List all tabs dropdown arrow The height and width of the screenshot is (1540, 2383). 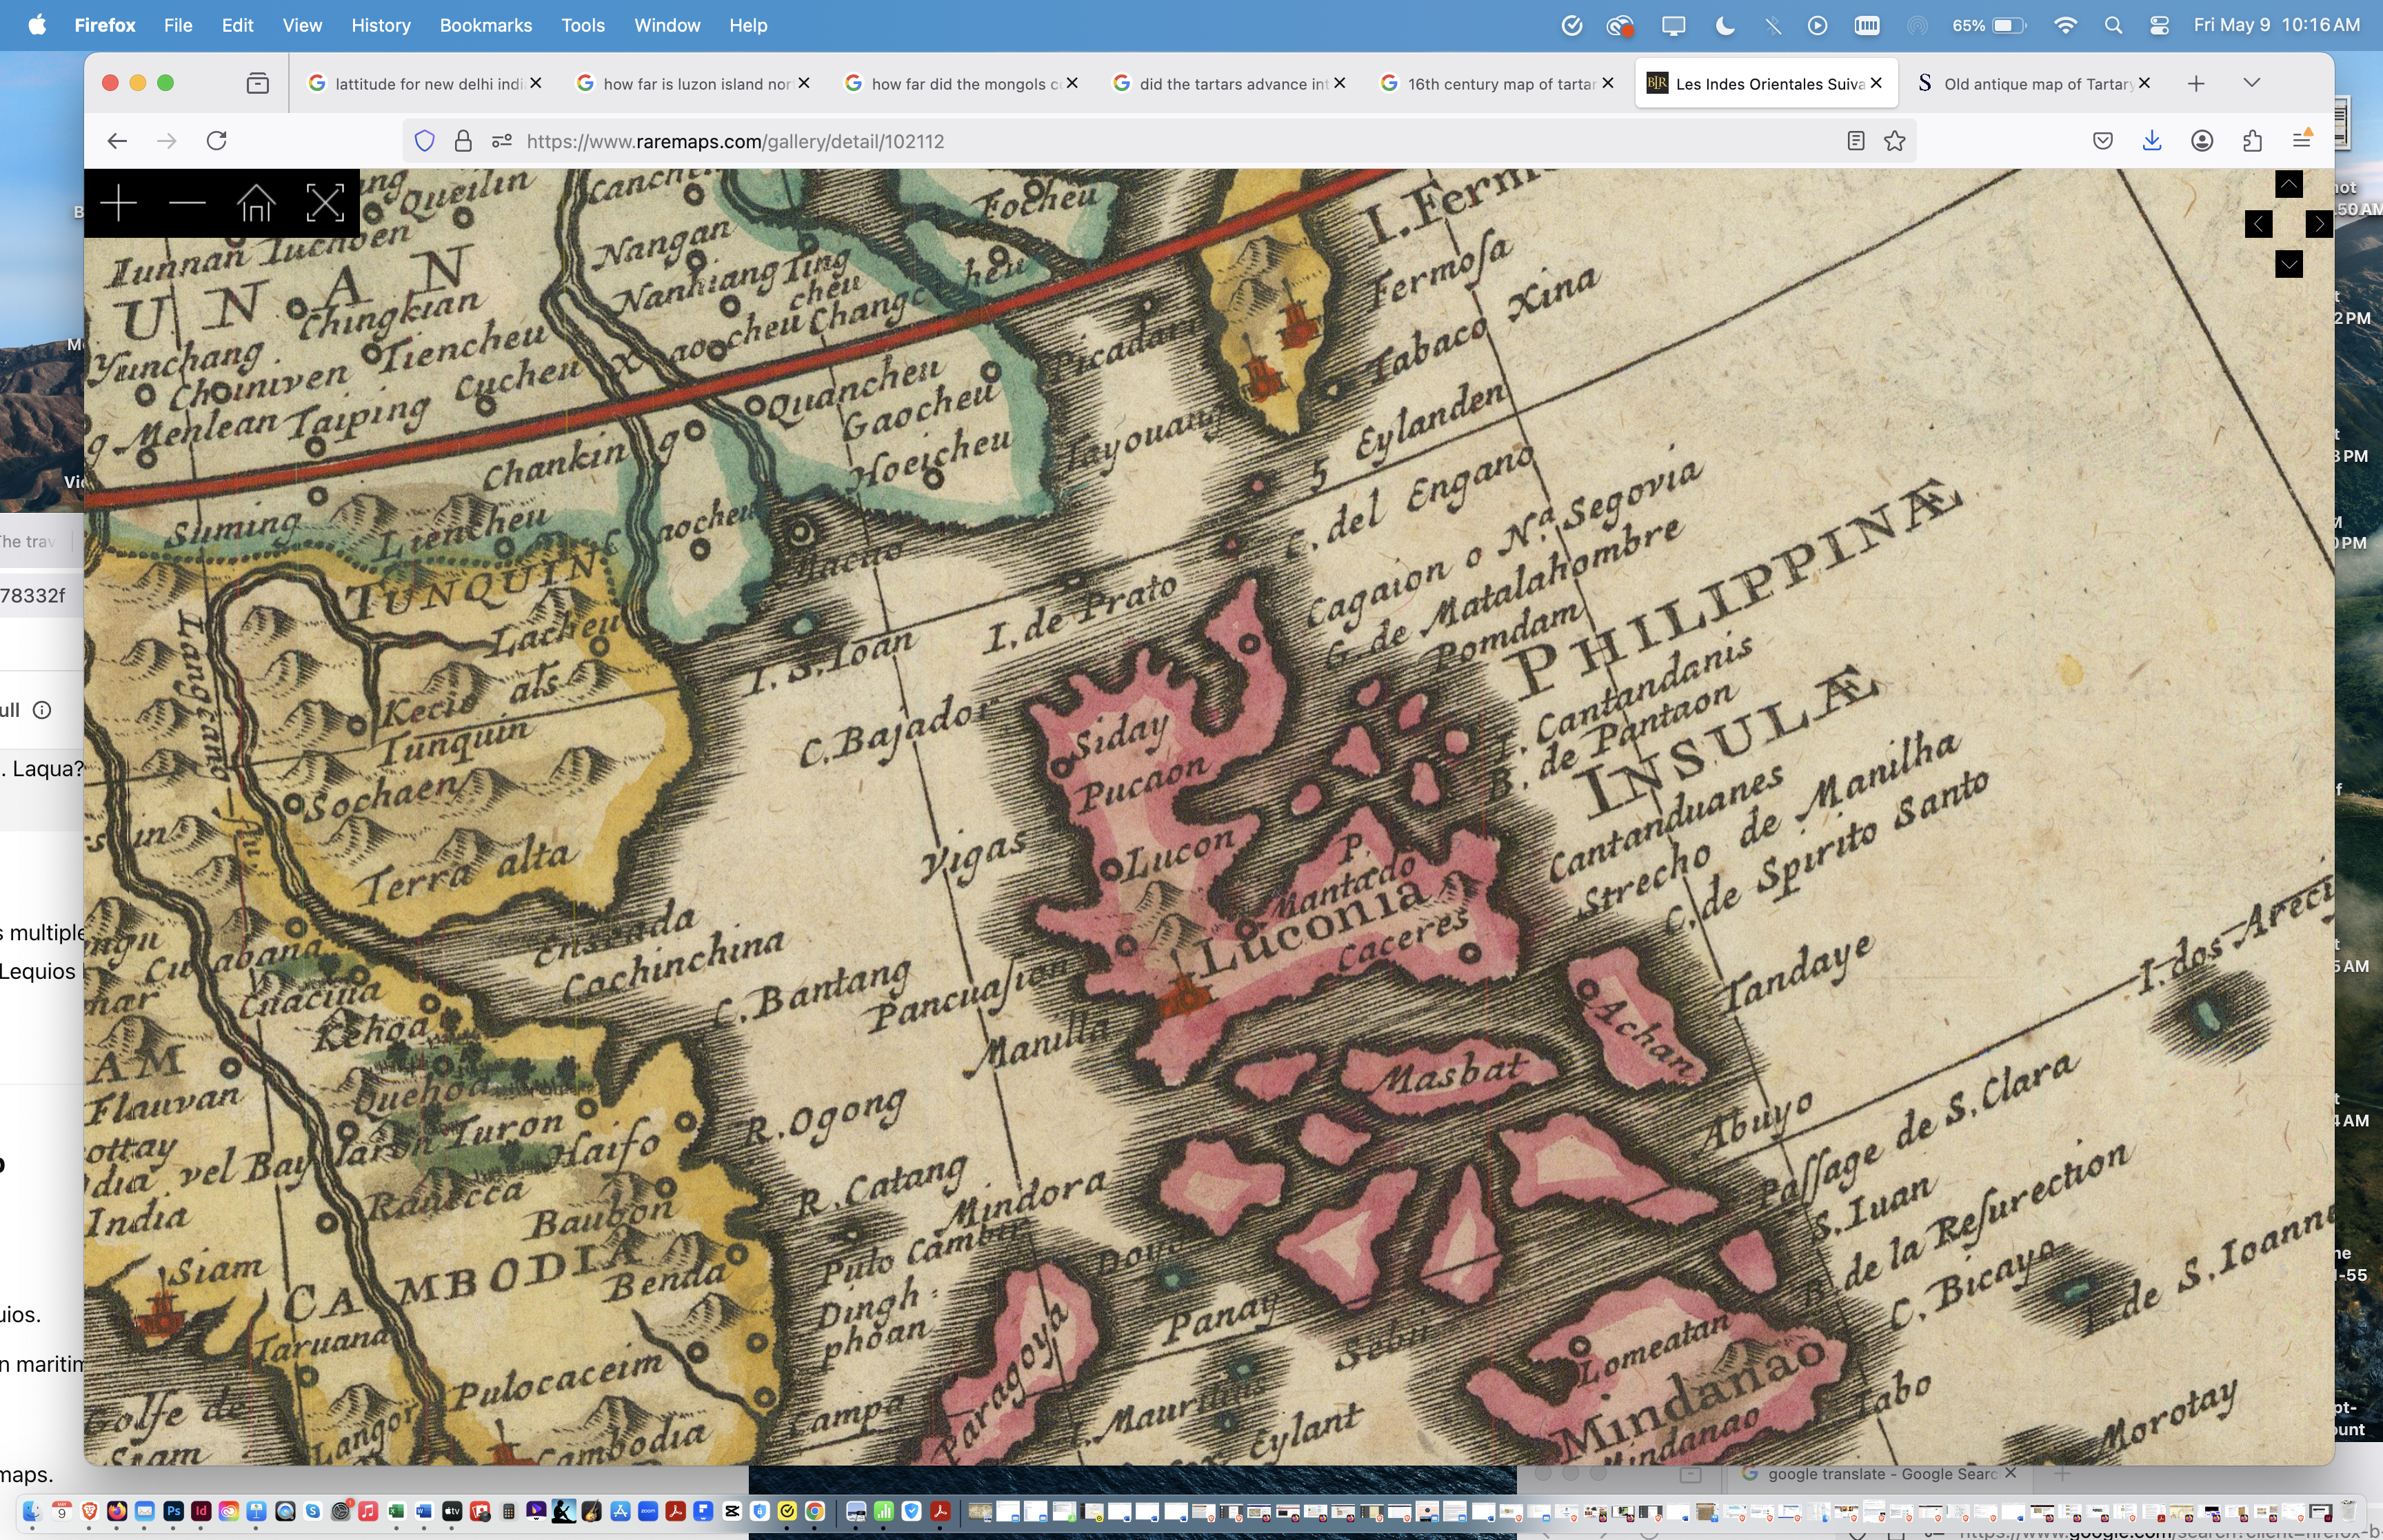tap(2252, 83)
